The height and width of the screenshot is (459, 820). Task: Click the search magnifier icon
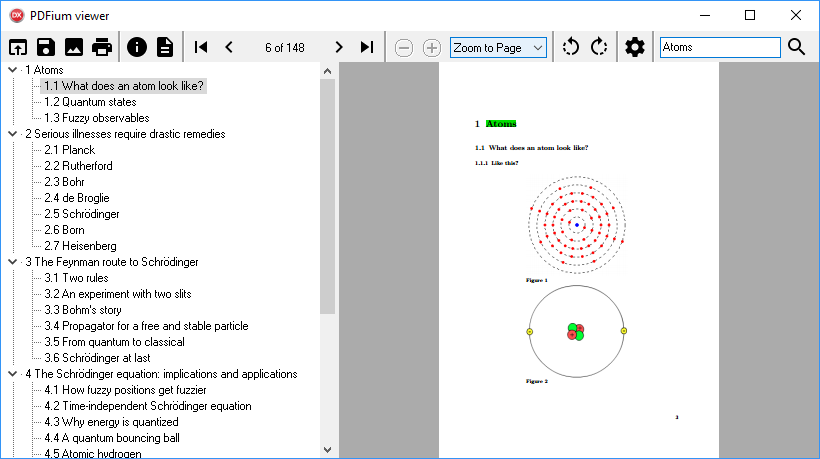point(797,47)
